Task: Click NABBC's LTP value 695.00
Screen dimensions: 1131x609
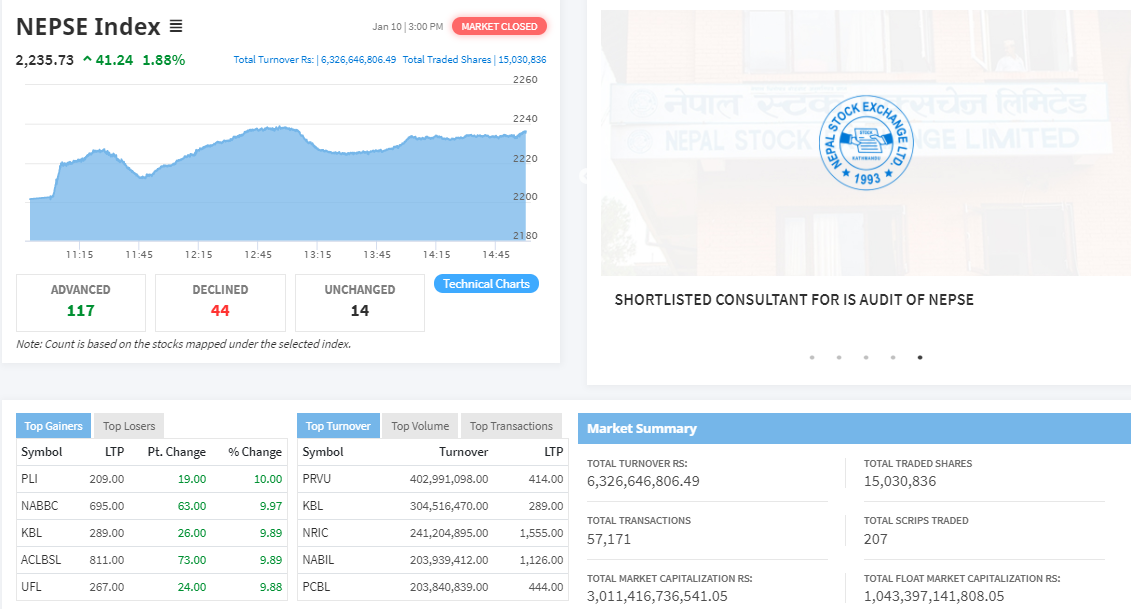Action: (107, 506)
